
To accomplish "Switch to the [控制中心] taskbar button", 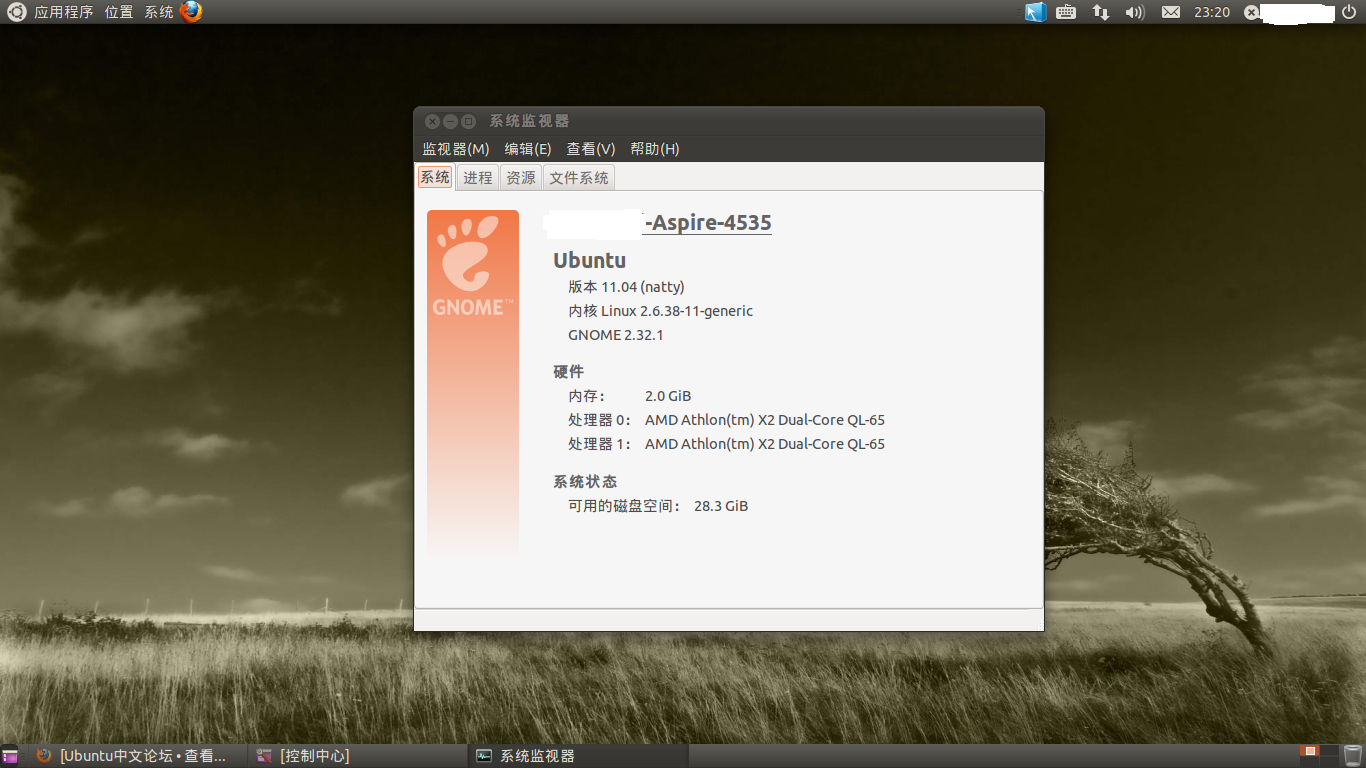I will 356,756.
